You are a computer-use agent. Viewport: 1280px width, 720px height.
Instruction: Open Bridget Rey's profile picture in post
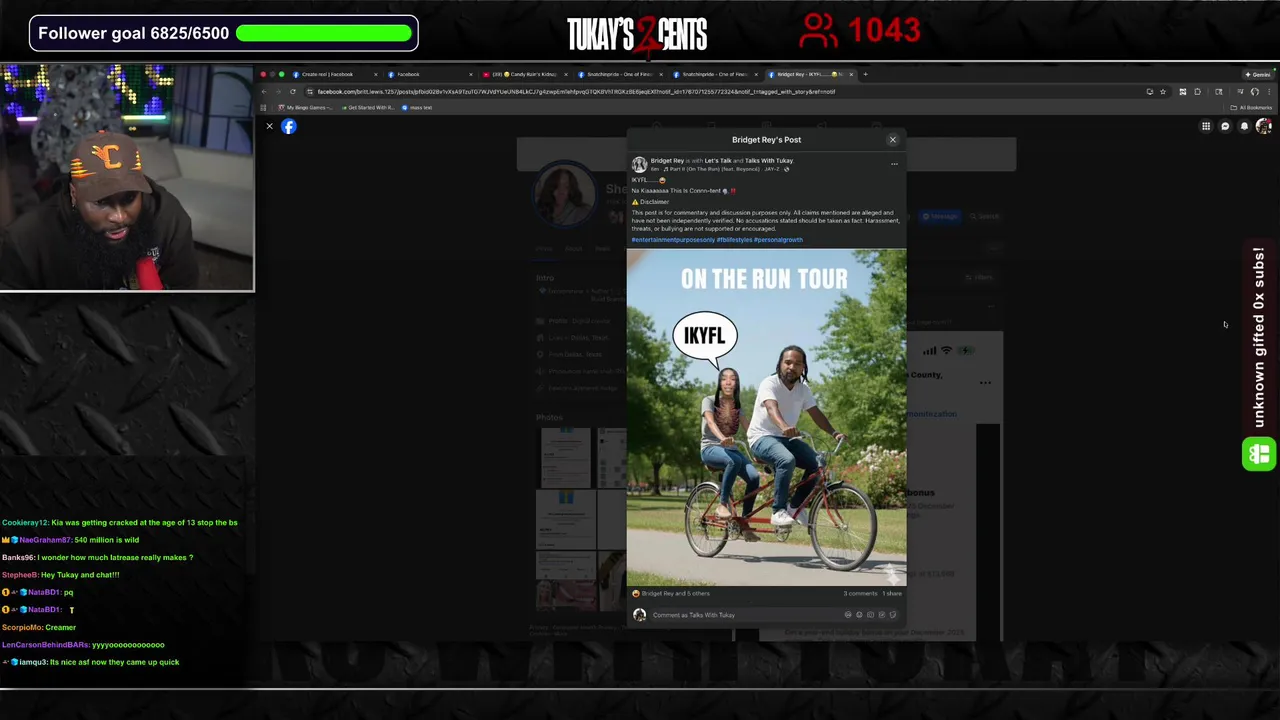click(x=639, y=164)
